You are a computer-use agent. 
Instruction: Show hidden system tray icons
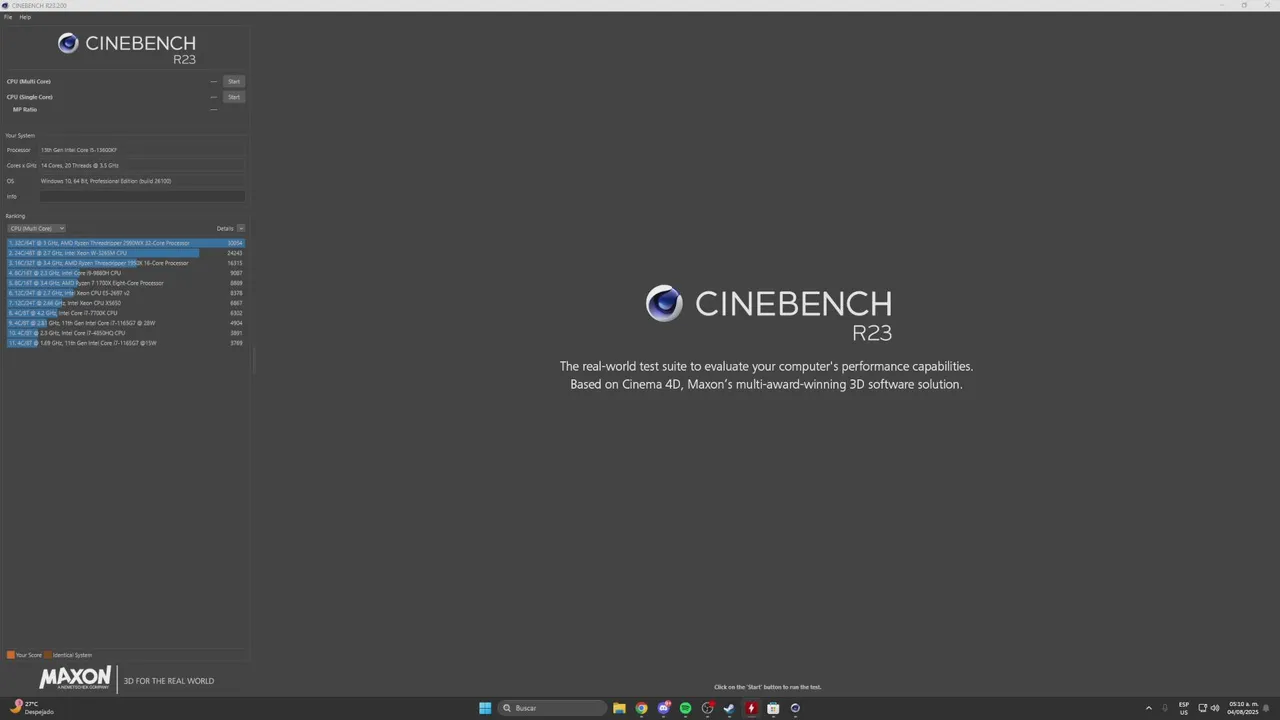pyautogui.click(x=1148, y=708)
